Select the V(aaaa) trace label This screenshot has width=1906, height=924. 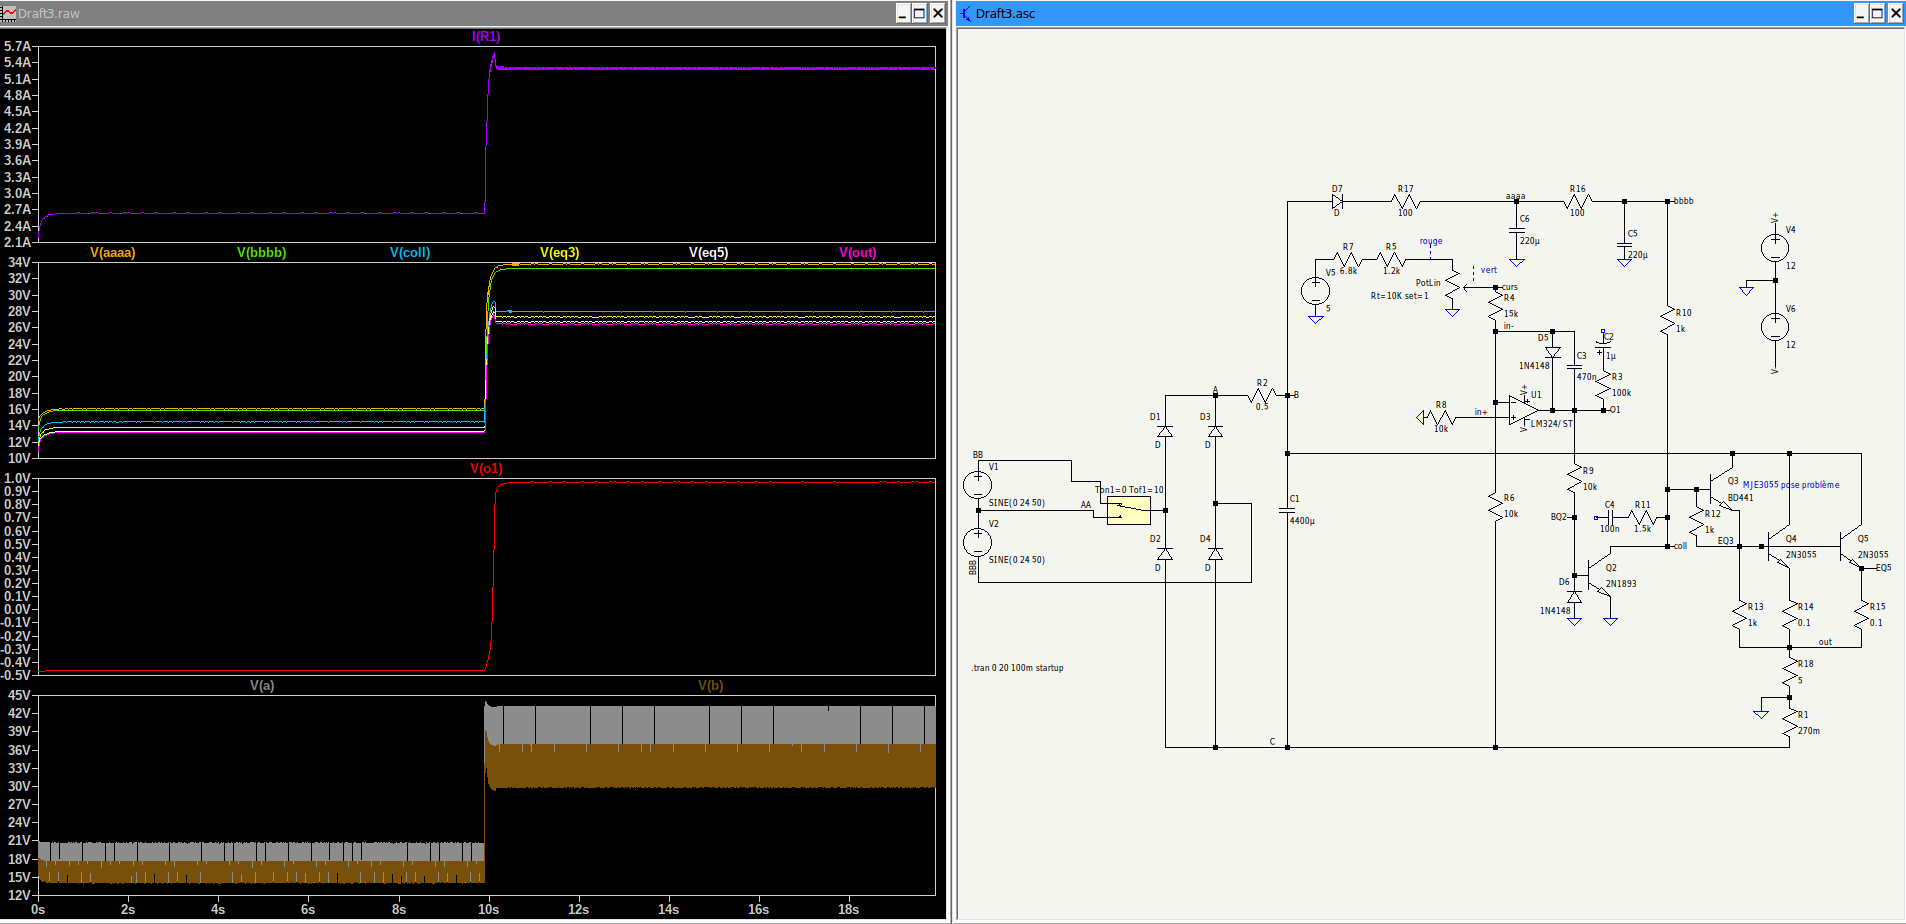point(112,253)
